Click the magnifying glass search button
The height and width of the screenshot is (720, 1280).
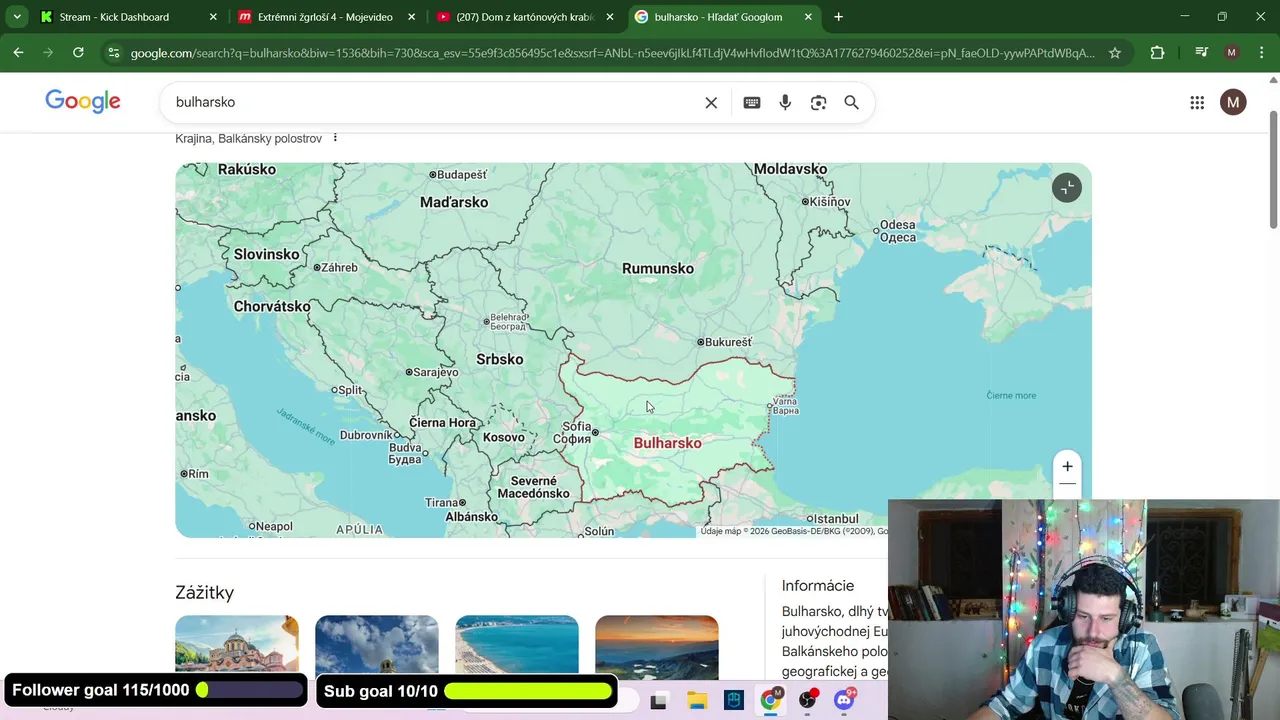851,102
